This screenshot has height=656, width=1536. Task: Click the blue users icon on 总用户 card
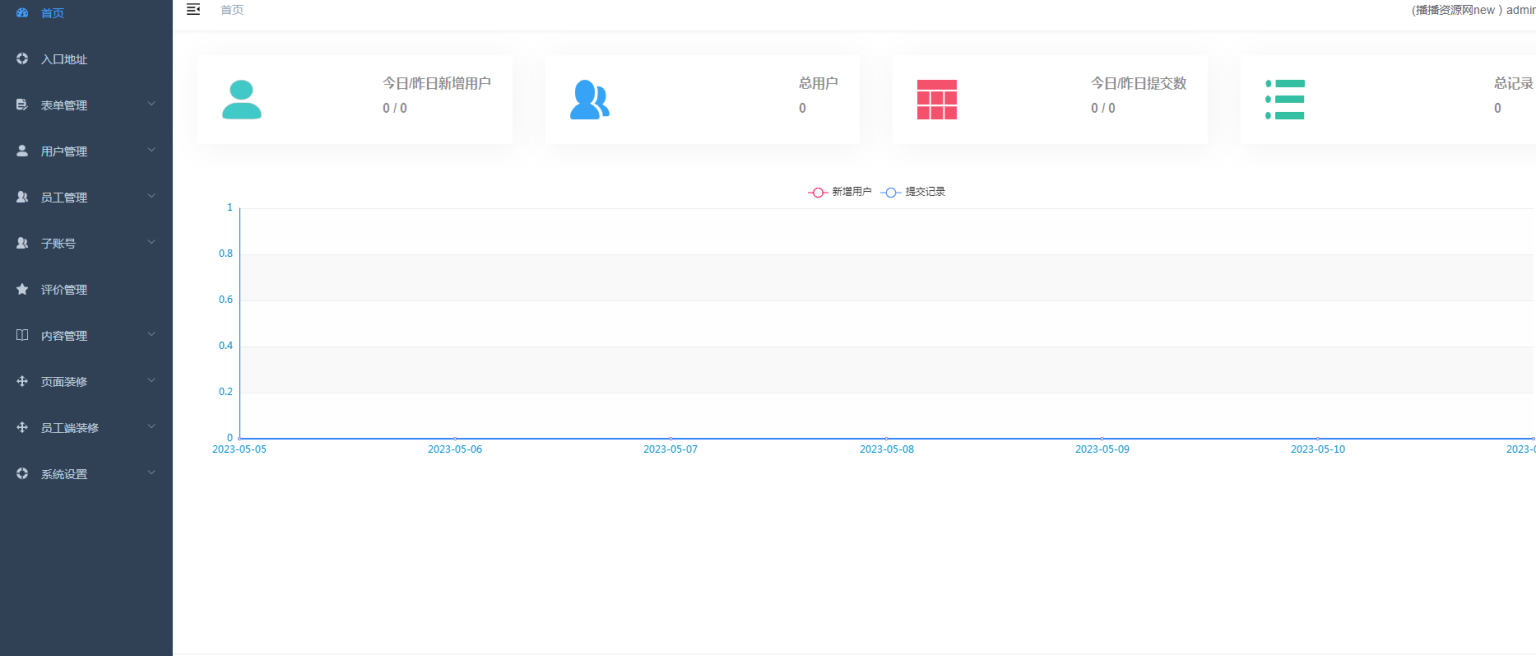[x=590, y=99]
